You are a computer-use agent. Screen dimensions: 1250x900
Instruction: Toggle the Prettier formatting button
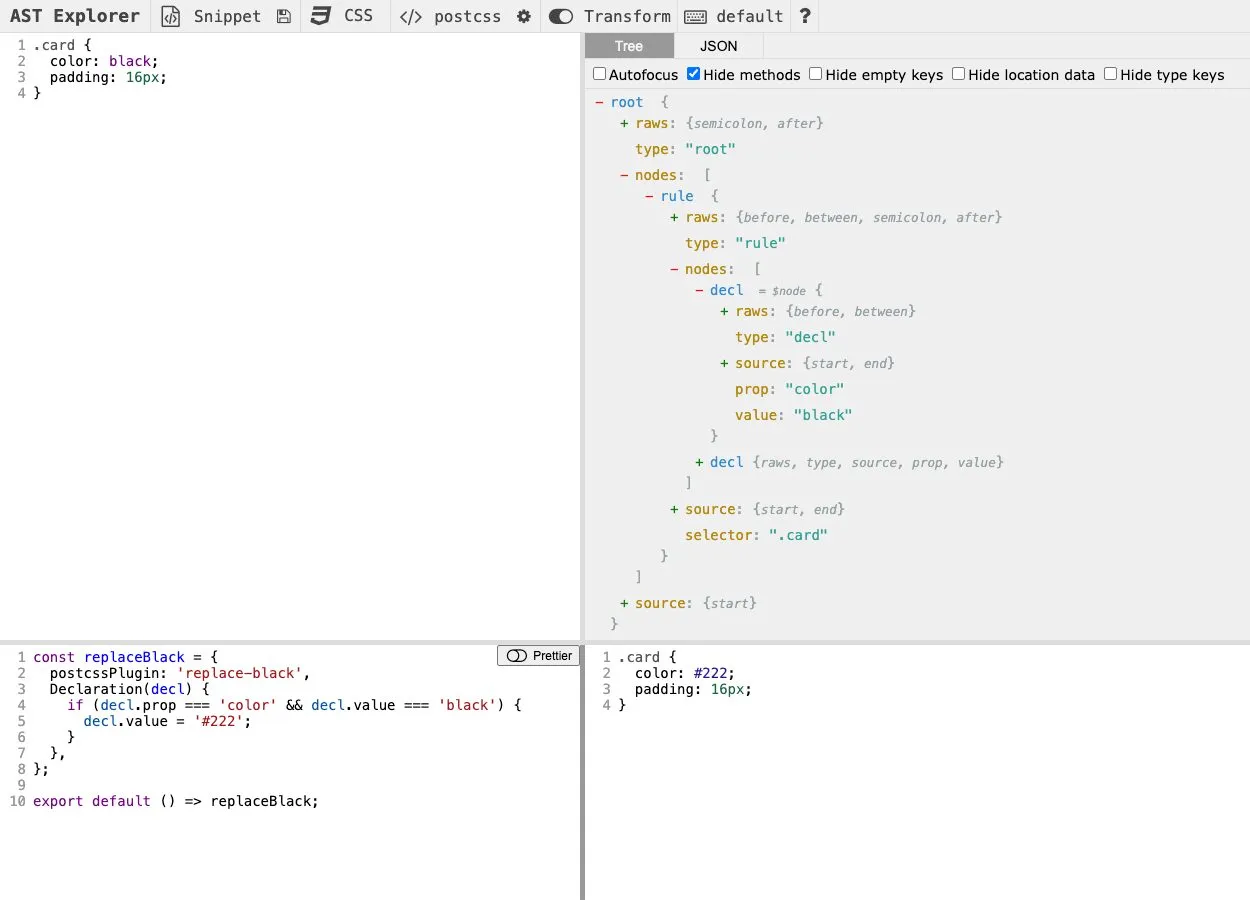pyautogui.click(x=538, y=656)
